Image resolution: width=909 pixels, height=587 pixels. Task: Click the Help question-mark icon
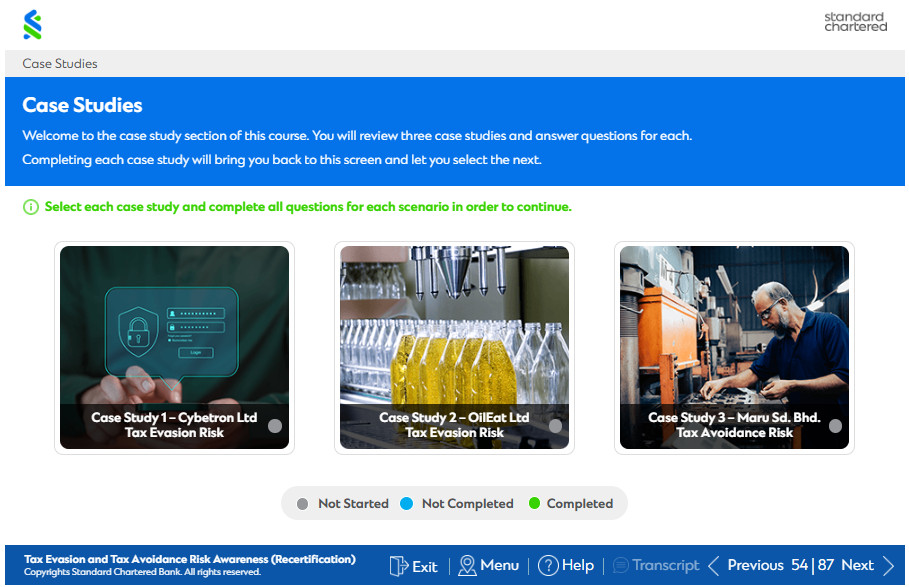pyautogui.click(x=548, y=566)
